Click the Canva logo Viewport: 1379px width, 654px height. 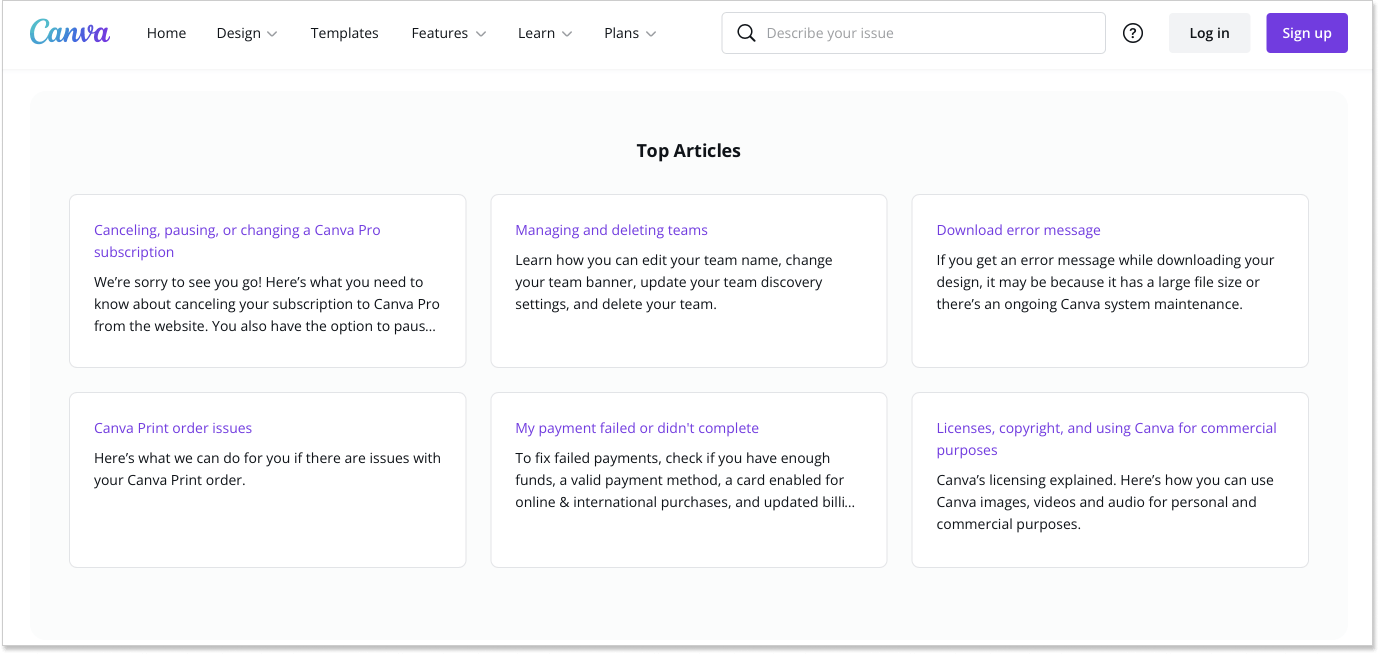[70, 32]
